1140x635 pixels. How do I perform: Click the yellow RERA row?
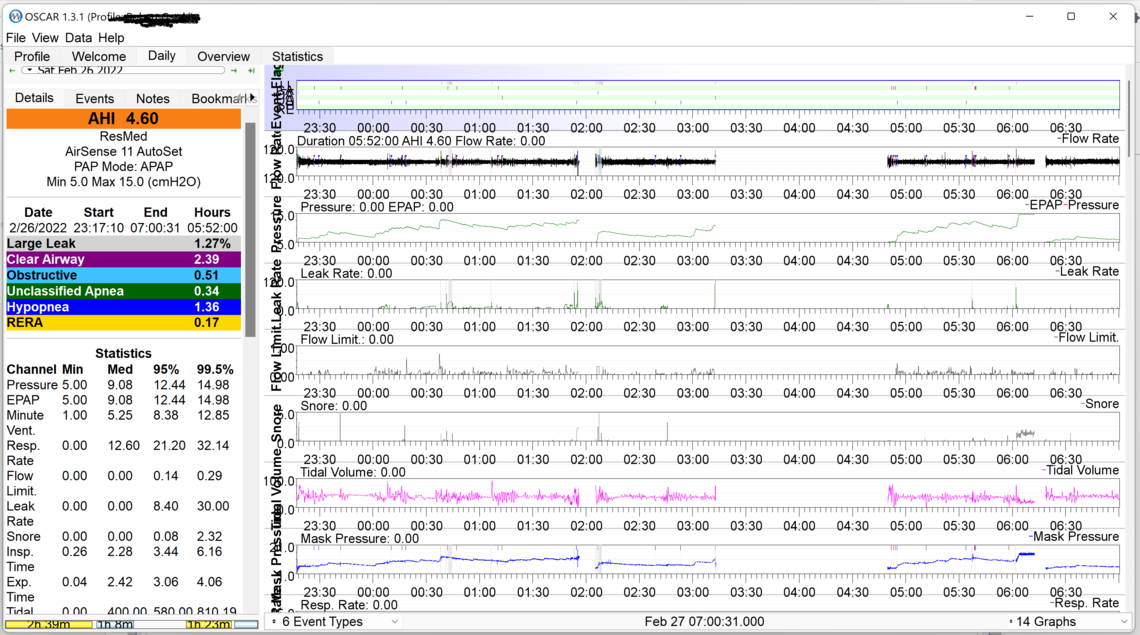click(x=124, y=323)
